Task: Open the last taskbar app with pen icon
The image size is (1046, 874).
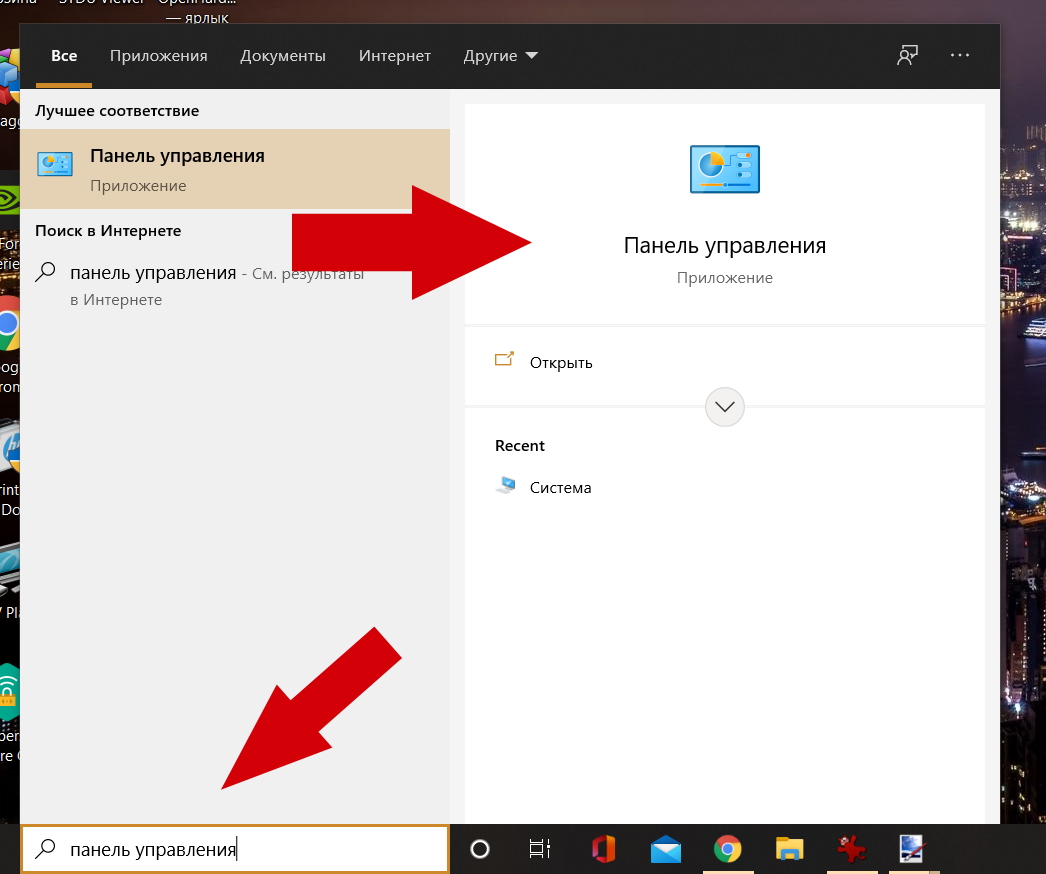Action: click(x=912, y=849)
